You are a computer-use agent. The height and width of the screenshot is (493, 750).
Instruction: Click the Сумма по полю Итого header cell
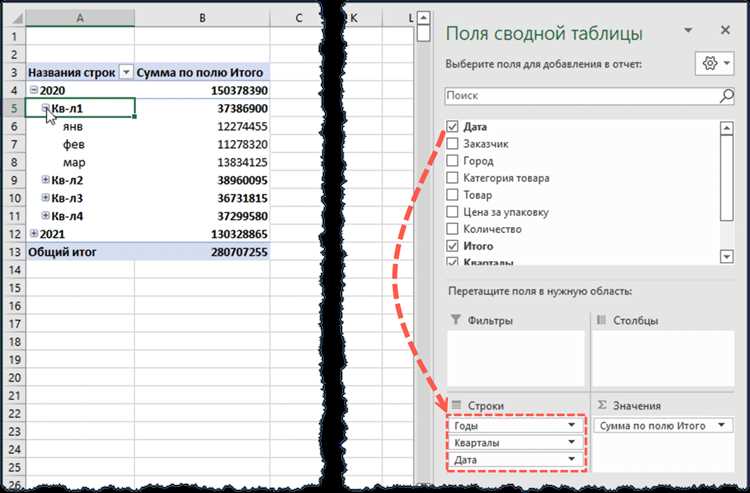pyautogui.click(x=202, y=73)
